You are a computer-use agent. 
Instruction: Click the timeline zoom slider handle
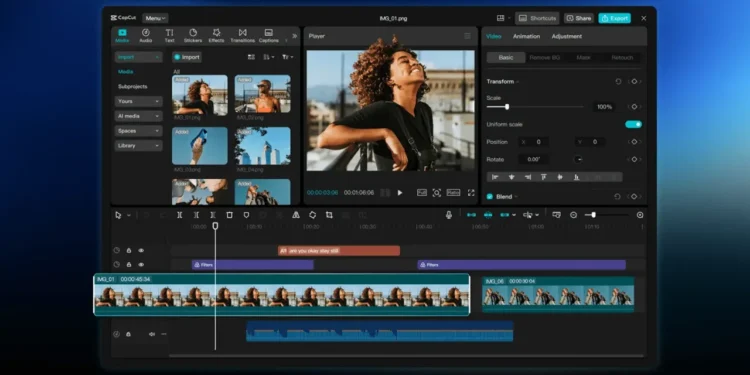click(x=593, y=215)
